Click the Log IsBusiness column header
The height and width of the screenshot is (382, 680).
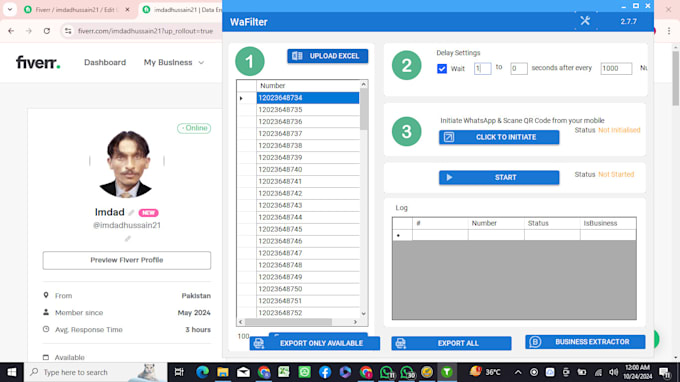coord(608,223)
